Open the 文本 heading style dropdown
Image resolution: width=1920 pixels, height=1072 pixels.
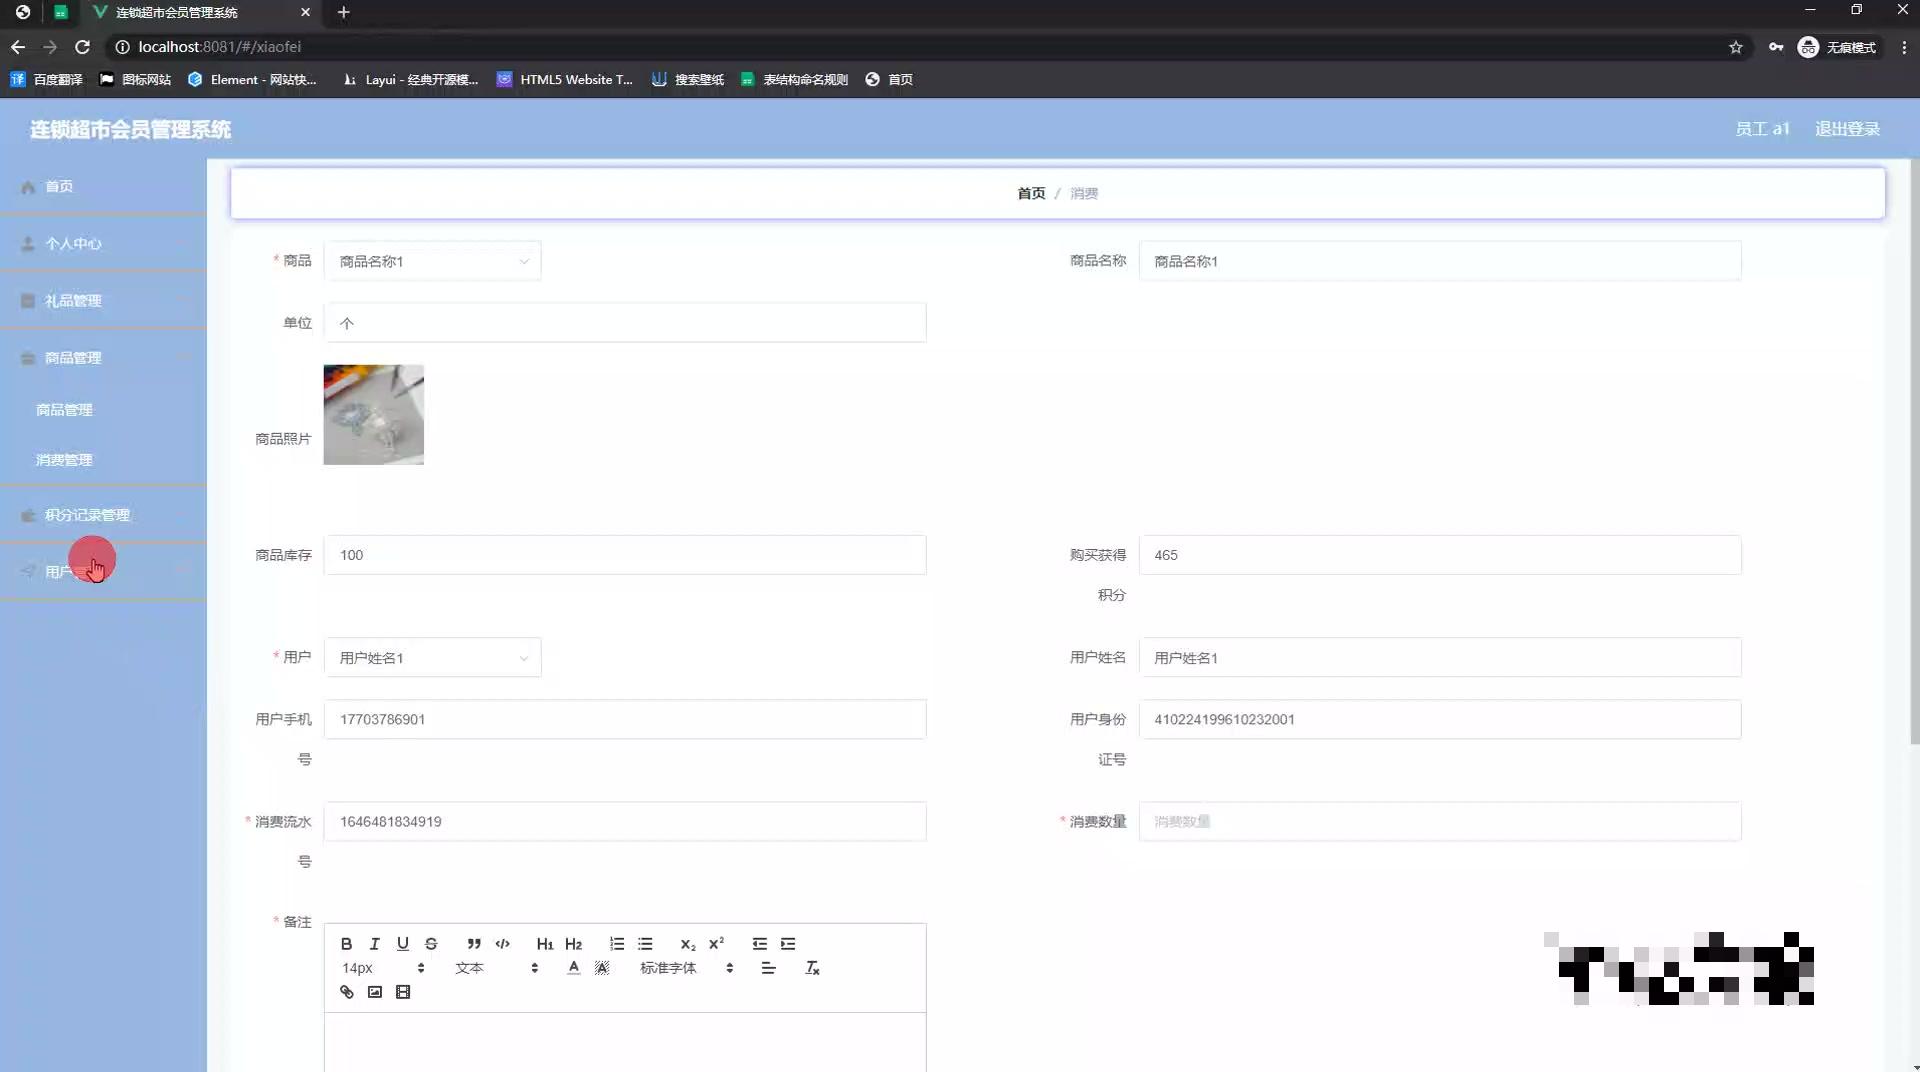coord(497,968)
